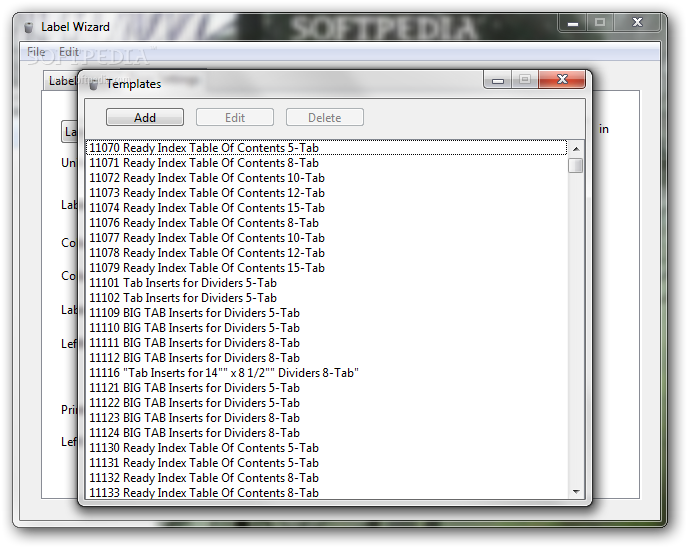Select 11116 Tab Inserts for 14" Dividers row
This screenshot has width=688, height=548.
[x=326, y=373]
